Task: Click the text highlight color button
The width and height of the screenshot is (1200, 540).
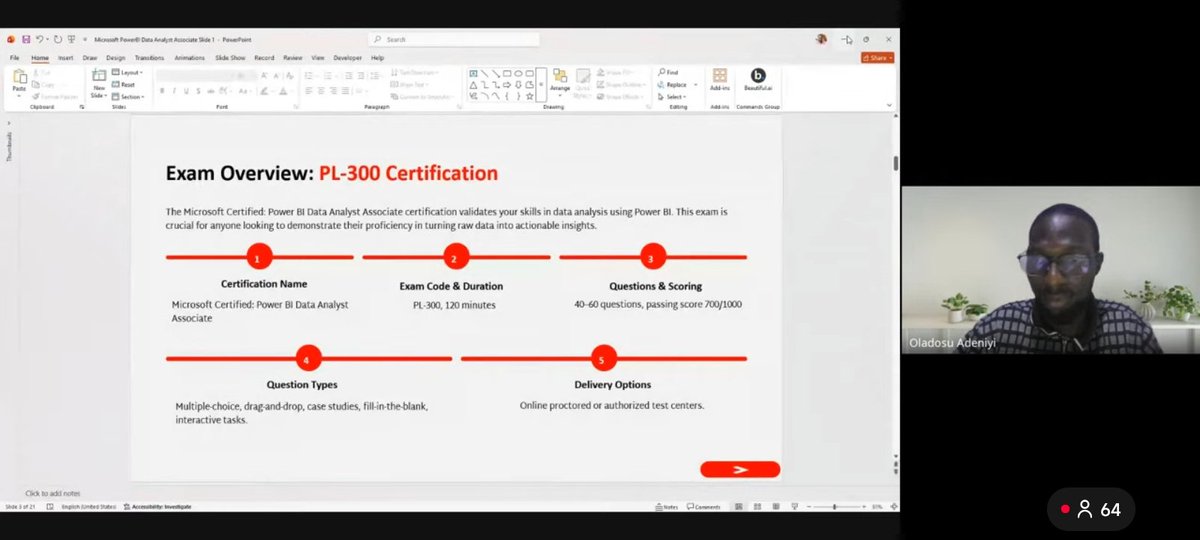Action: (264, 91)
